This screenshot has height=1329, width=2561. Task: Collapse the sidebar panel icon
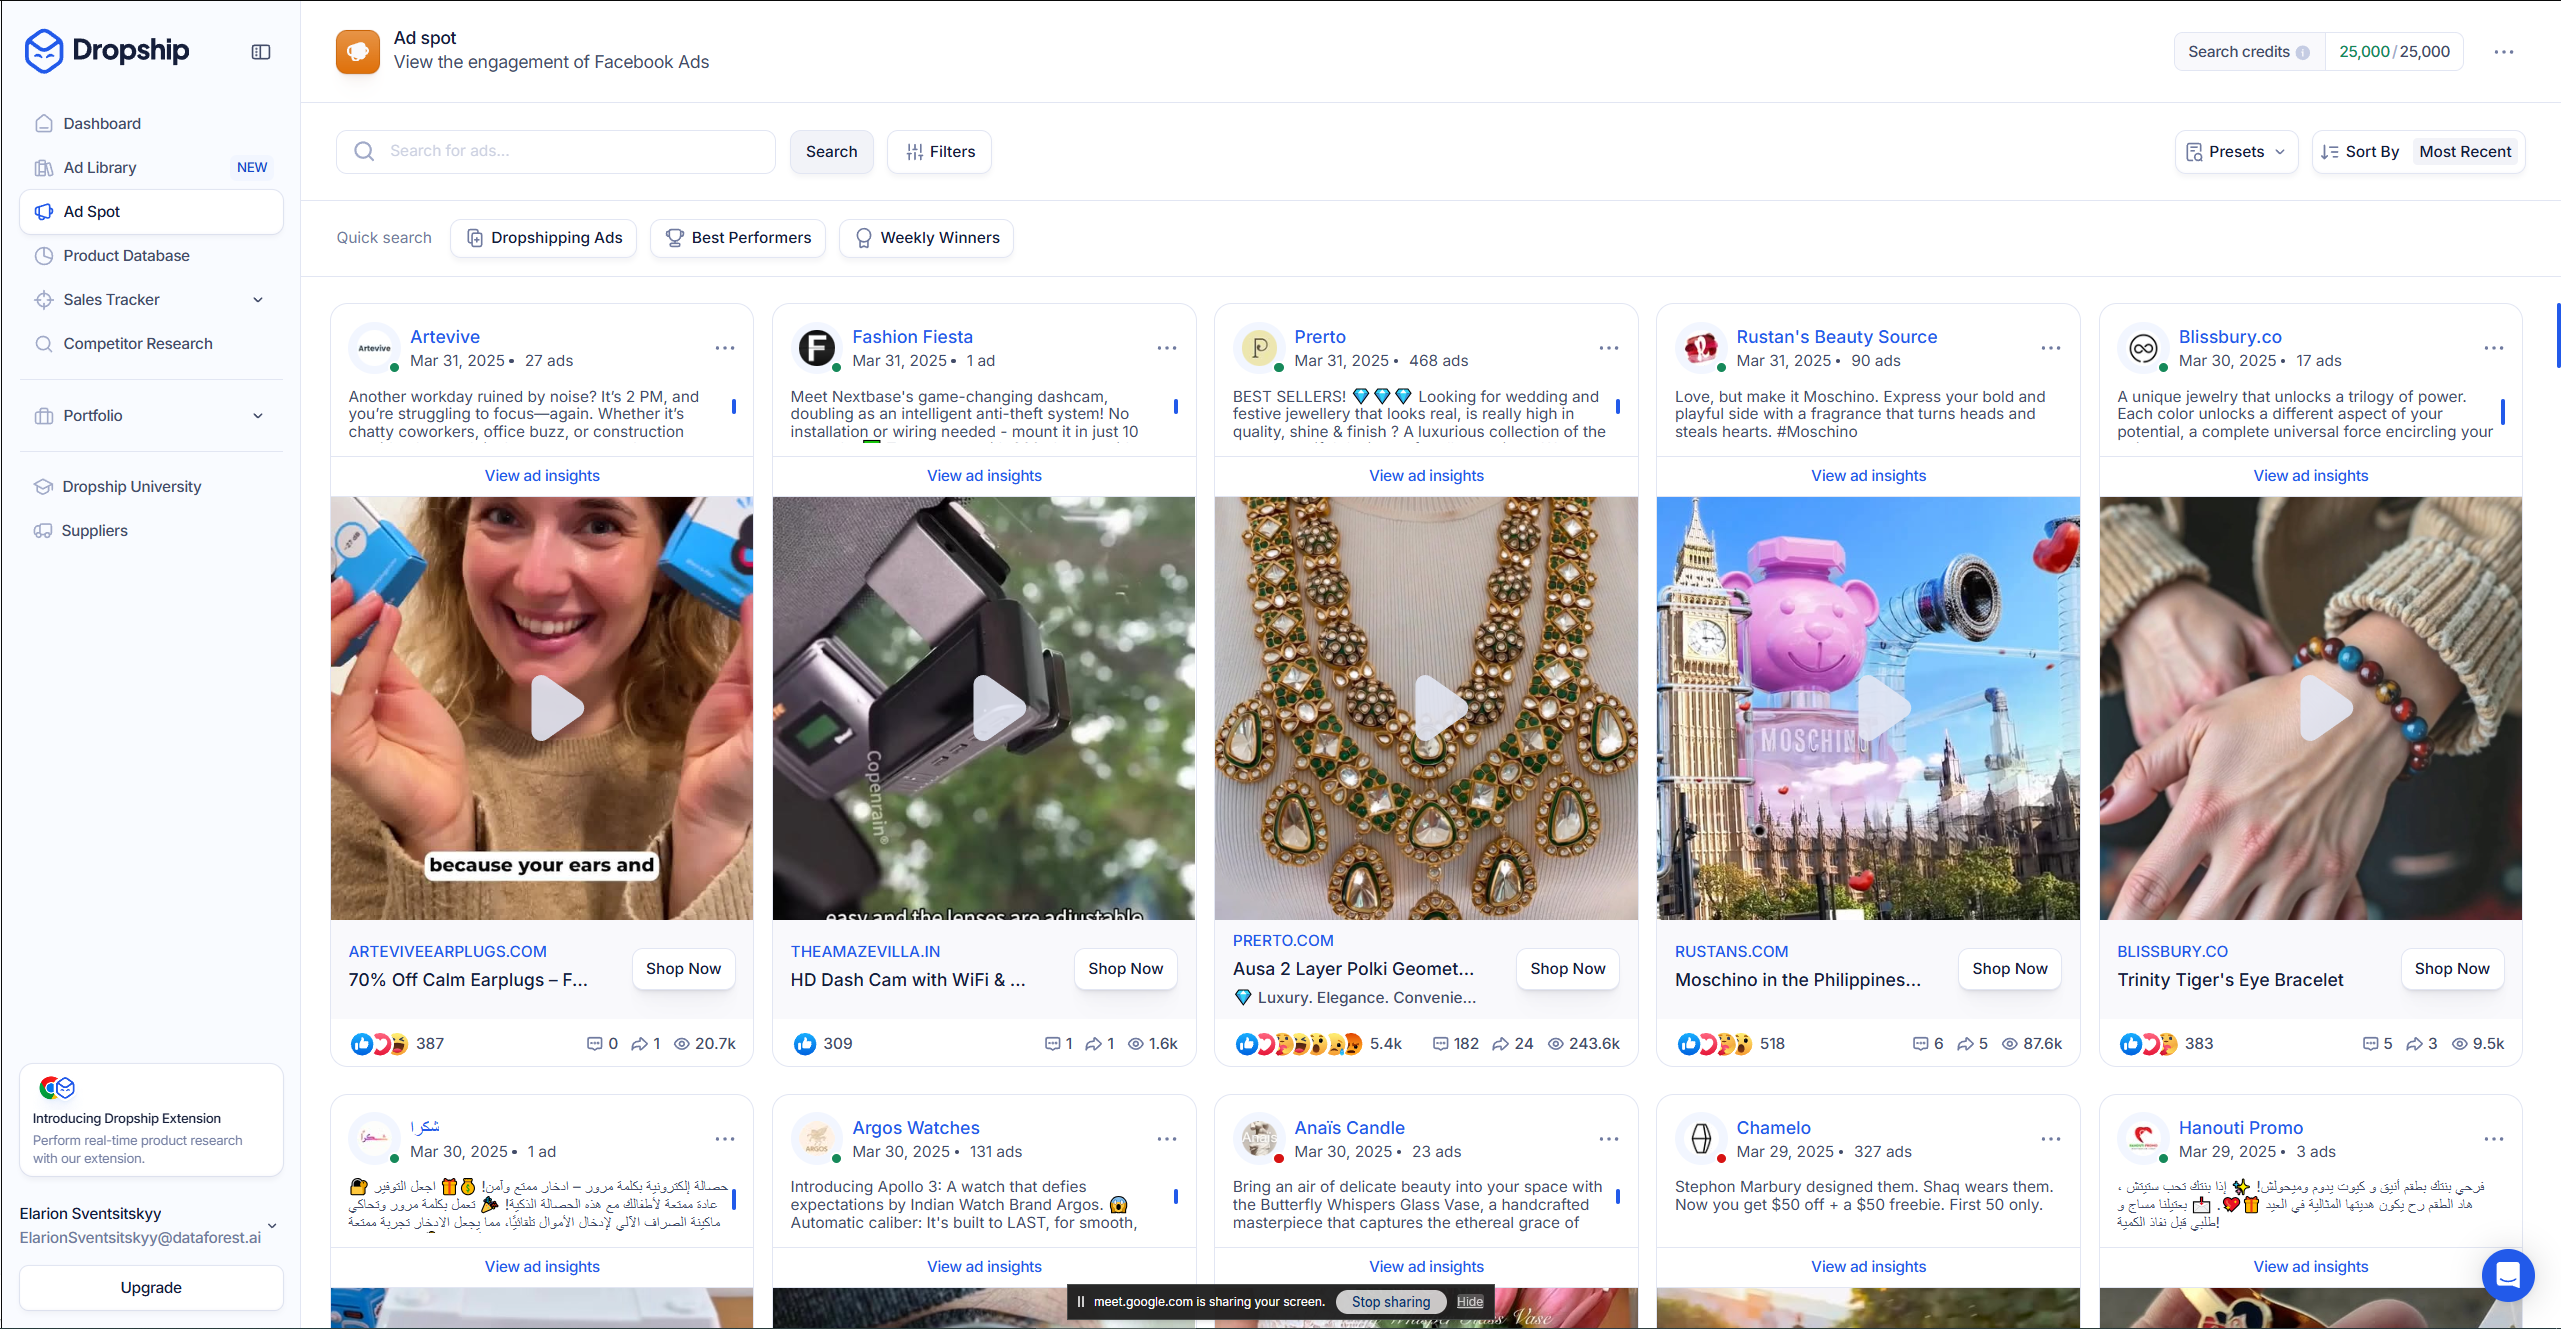pos(261,52)
